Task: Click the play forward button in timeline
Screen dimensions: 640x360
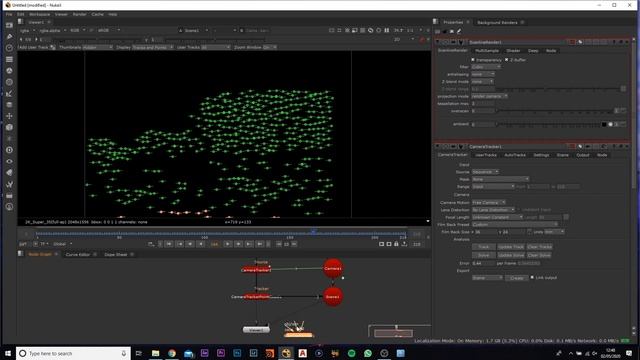Action: (227, 244)
